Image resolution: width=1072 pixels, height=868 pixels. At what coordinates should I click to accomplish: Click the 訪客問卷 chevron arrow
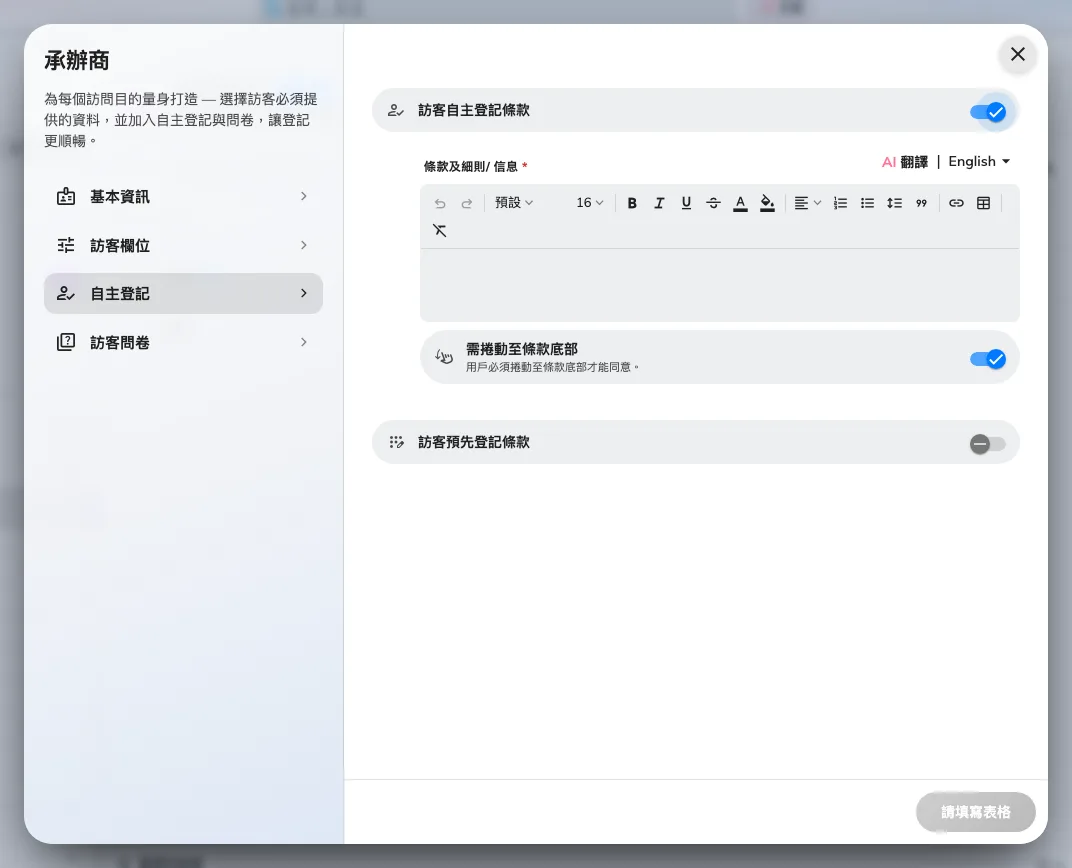pos(304,342)
